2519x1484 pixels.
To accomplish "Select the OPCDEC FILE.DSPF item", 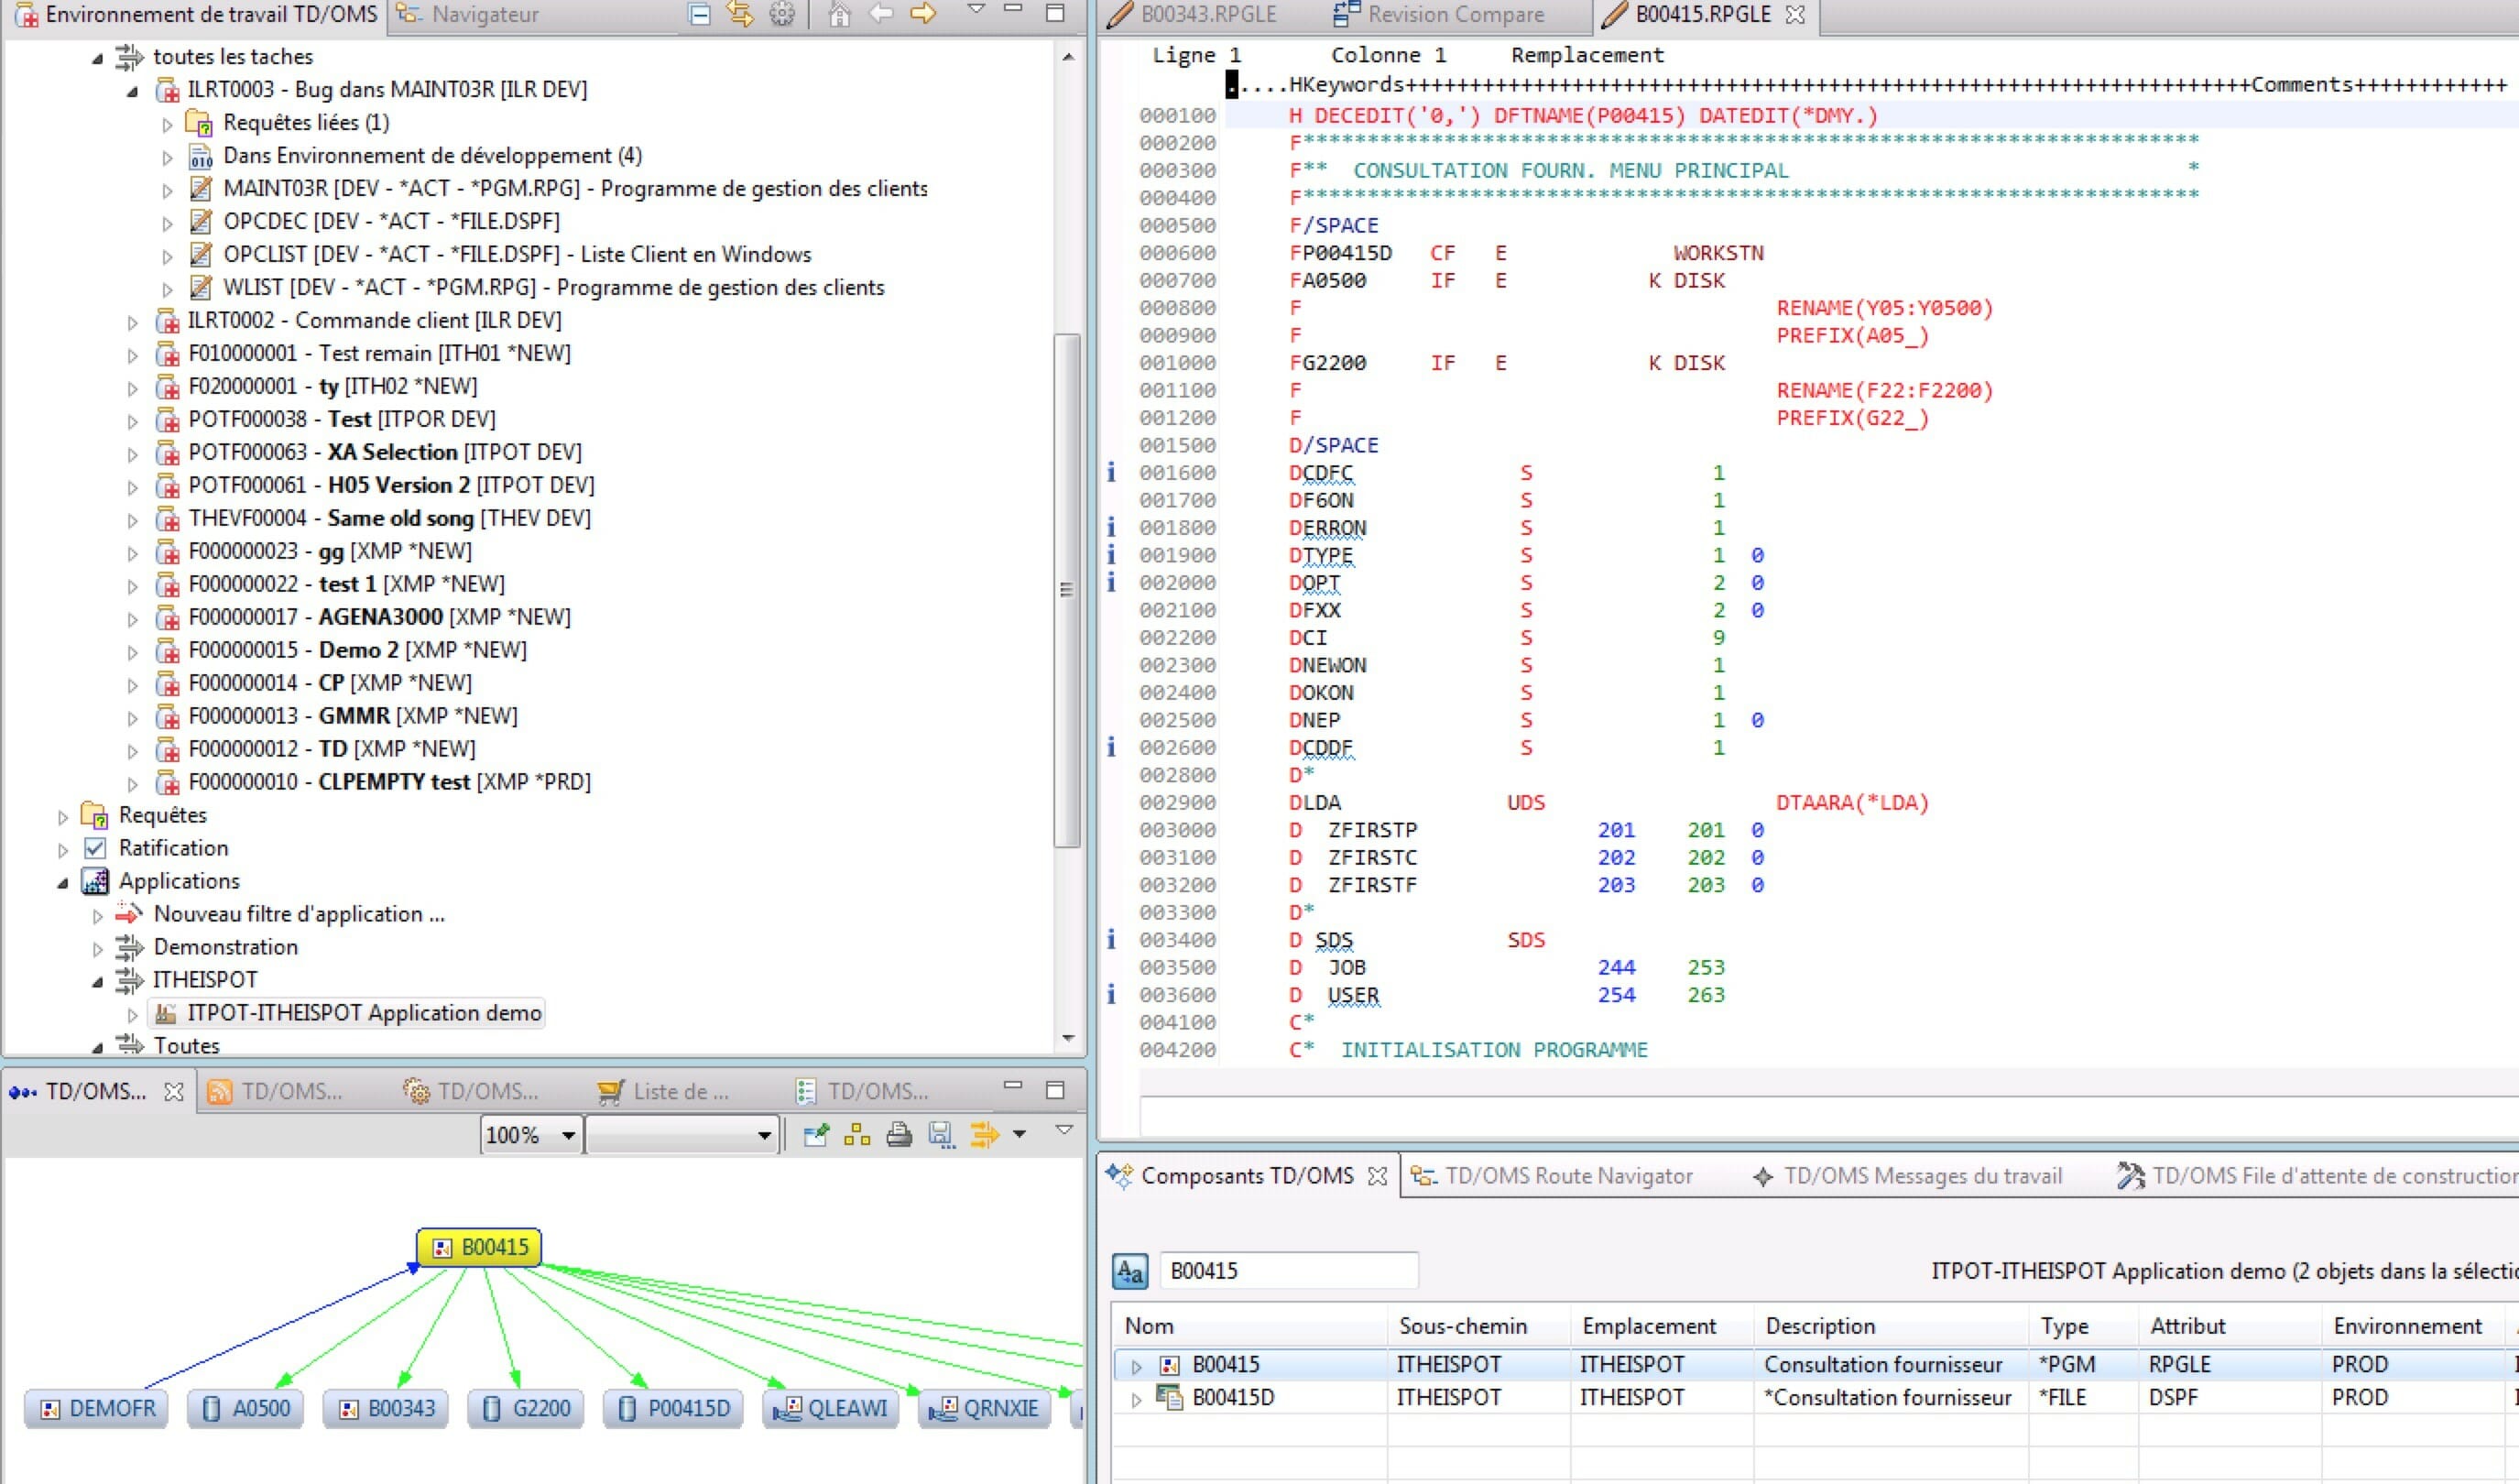I will tap(374, 221).
